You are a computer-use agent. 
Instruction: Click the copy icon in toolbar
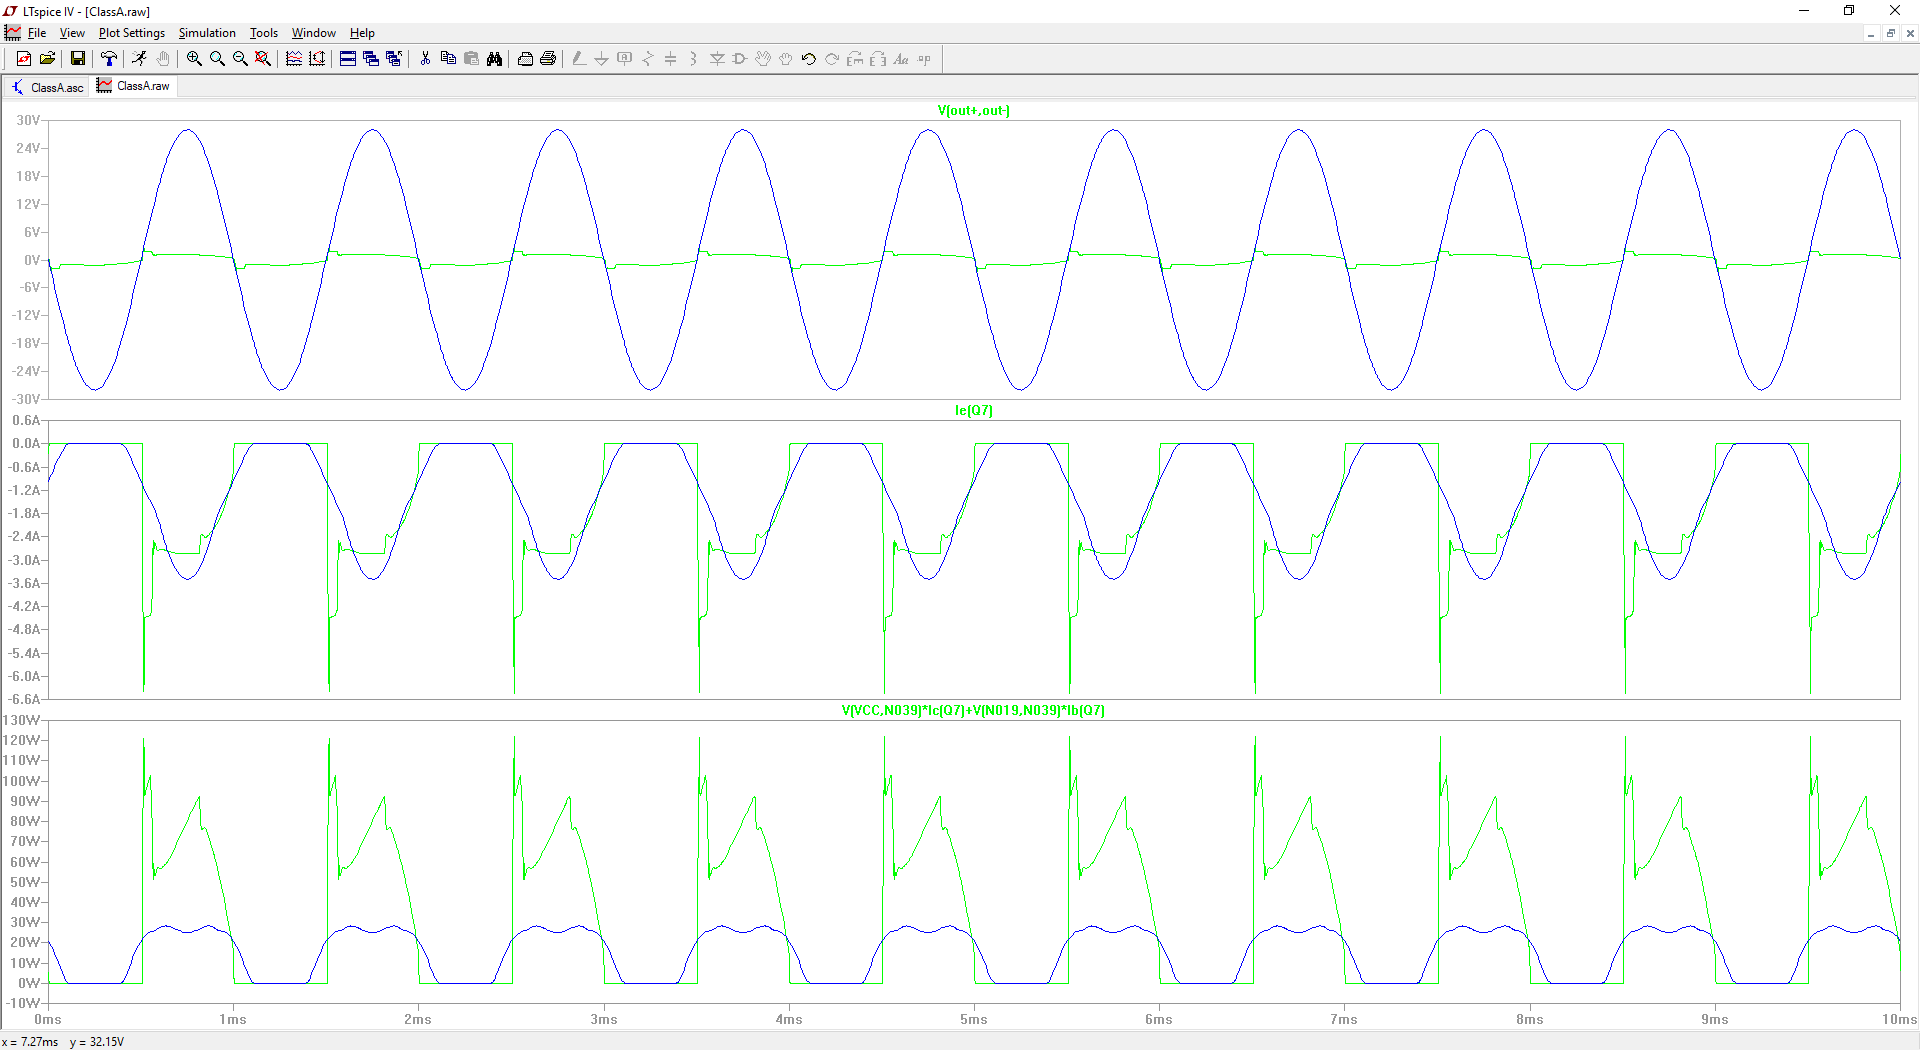tap(448, 59)
